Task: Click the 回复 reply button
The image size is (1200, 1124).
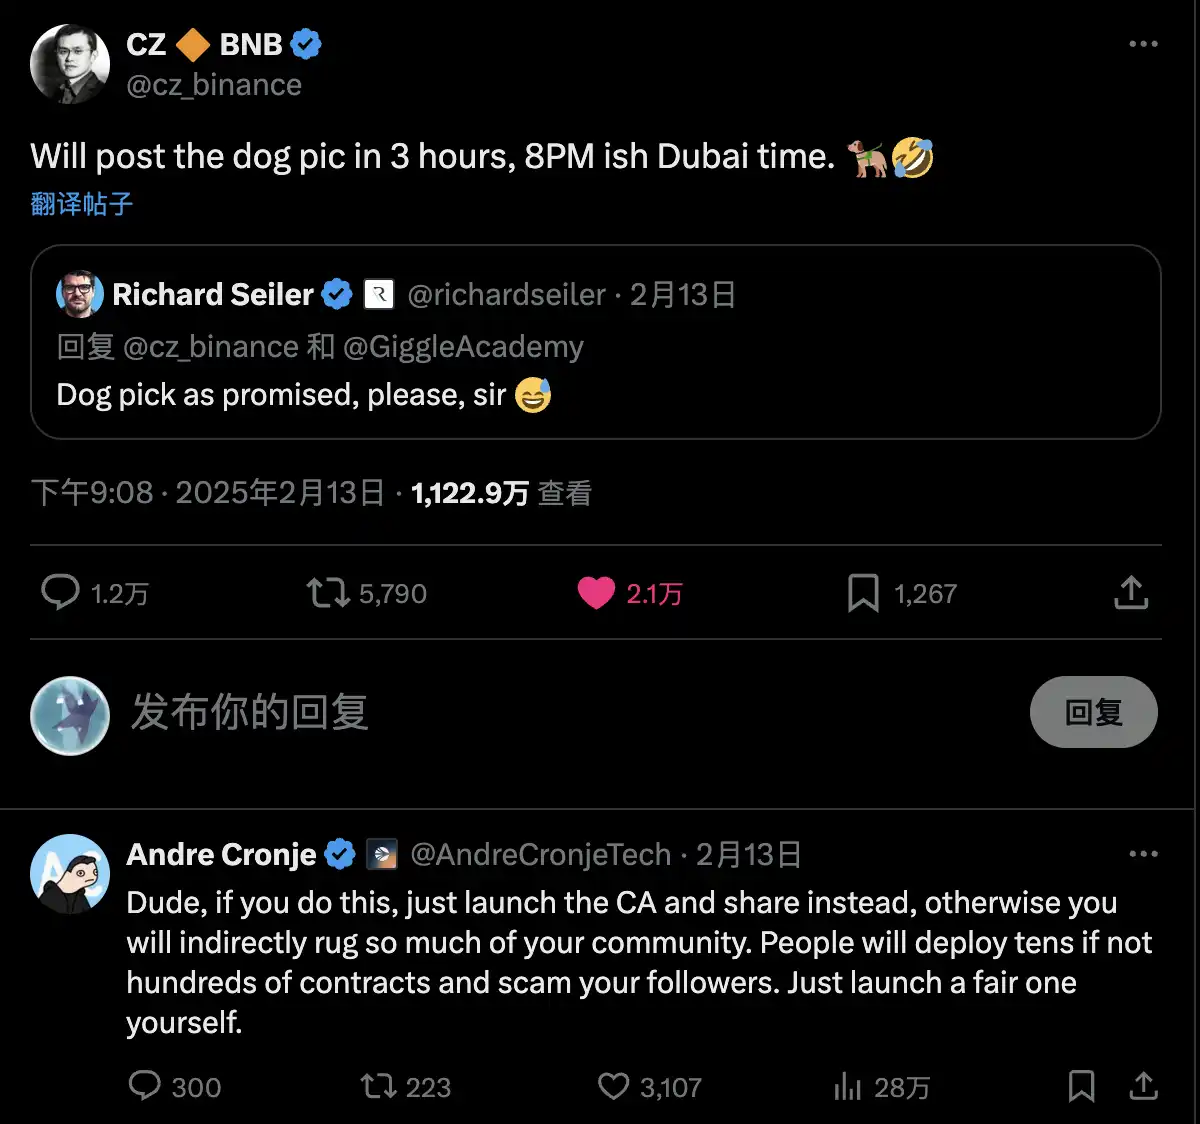Action: pyautogui.click(x=1093, y=712)
